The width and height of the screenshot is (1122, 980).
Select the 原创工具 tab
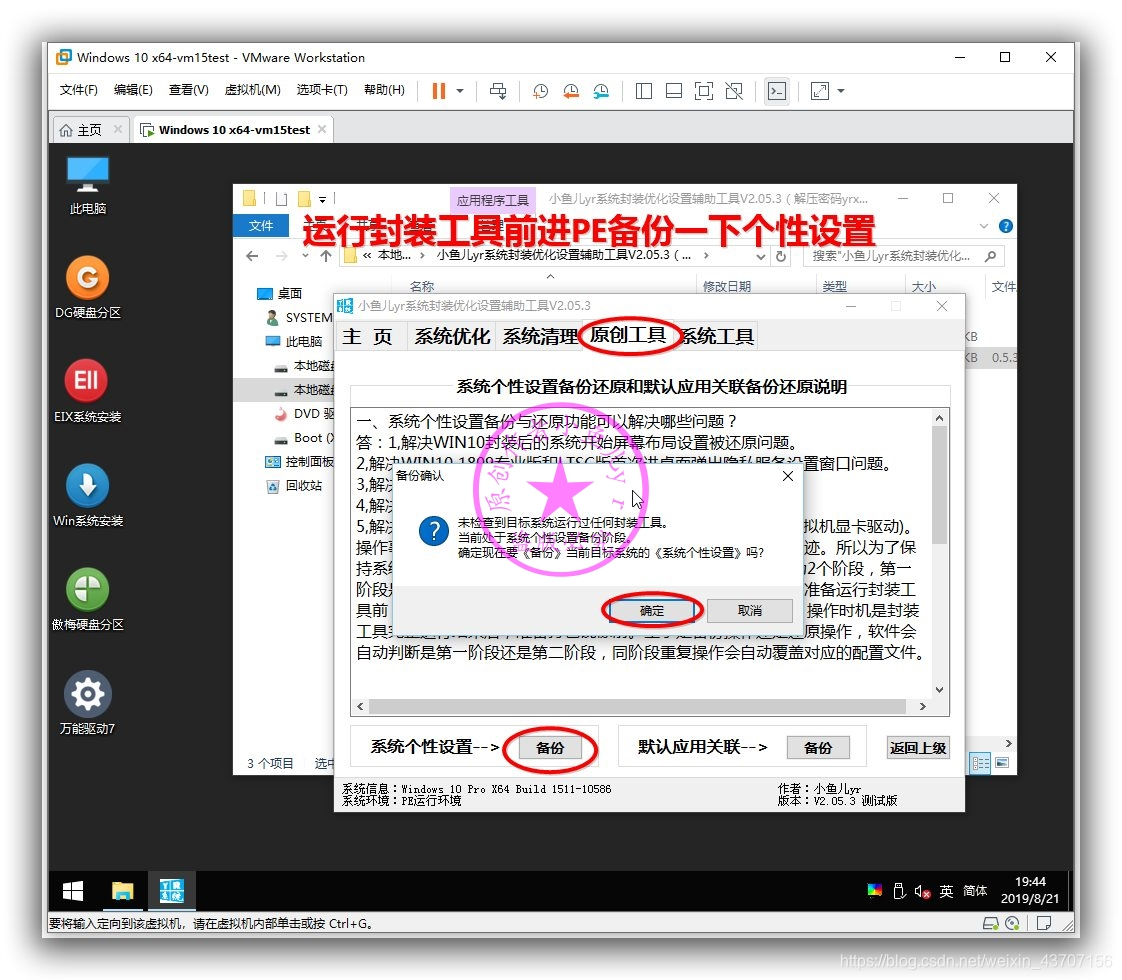(628, 335)
